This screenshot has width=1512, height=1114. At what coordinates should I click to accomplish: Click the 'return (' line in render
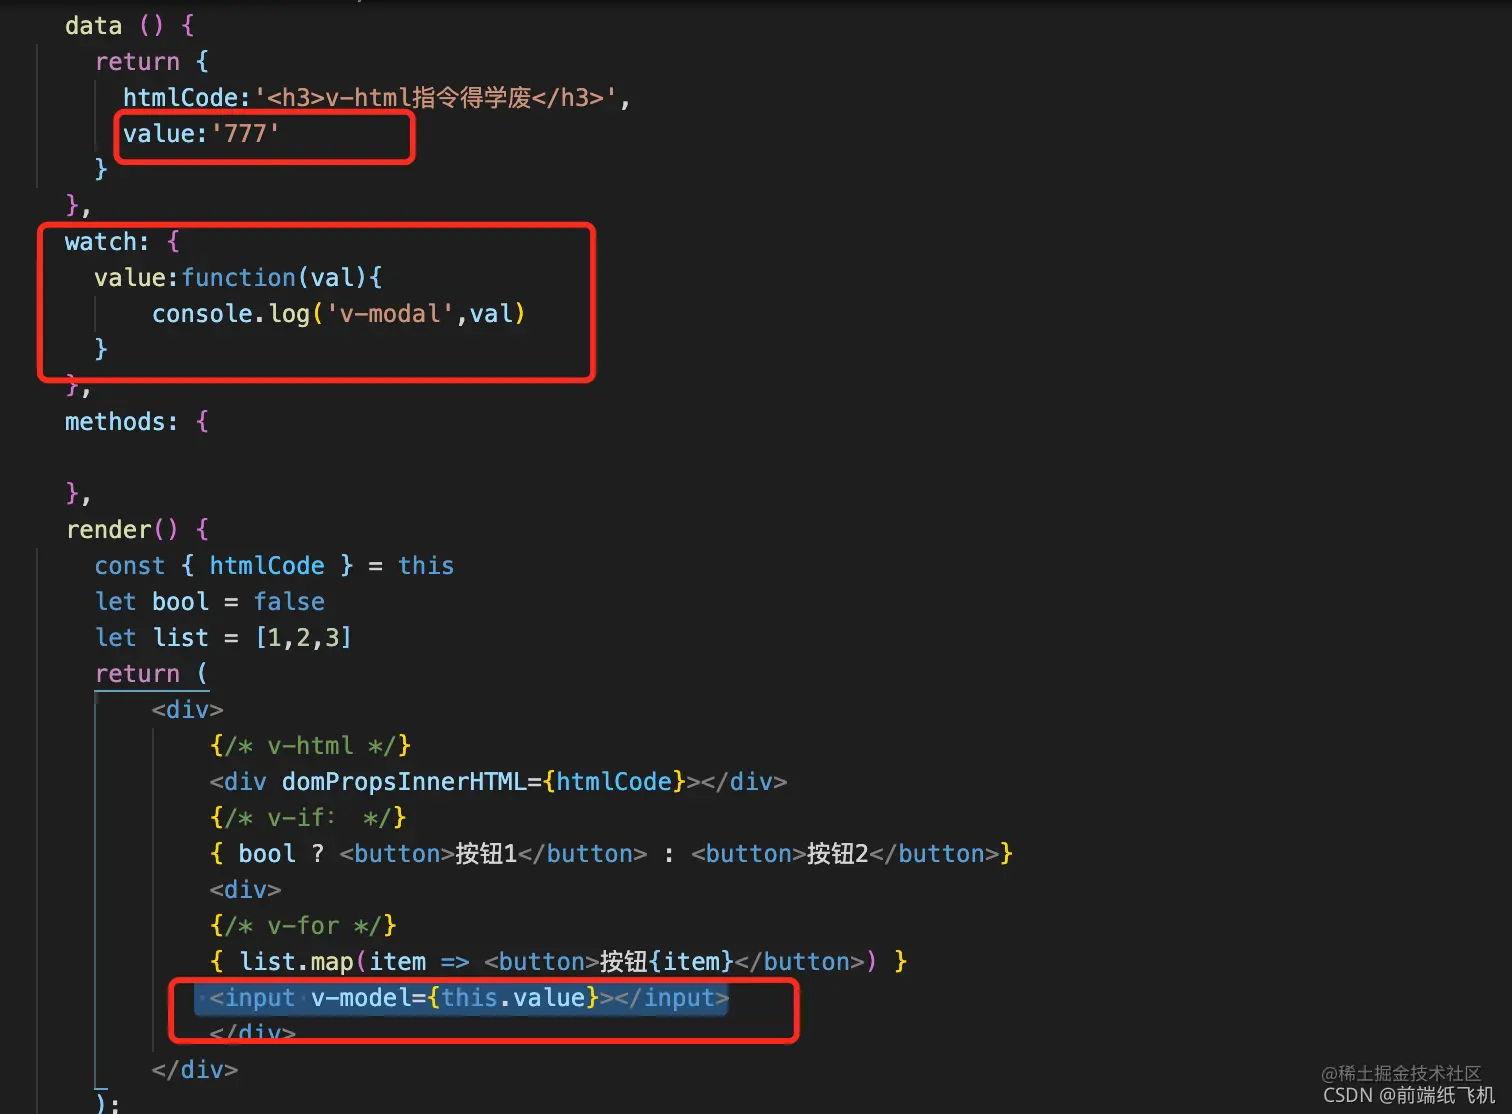tap(151, 673)
